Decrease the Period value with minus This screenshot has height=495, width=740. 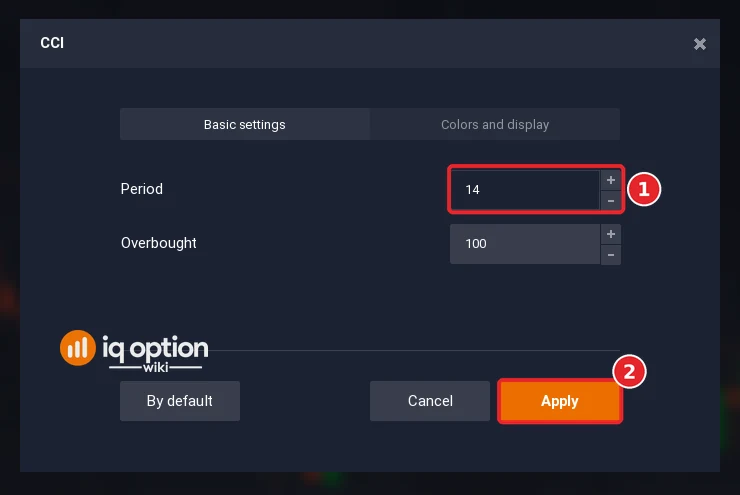pos(611,201)
